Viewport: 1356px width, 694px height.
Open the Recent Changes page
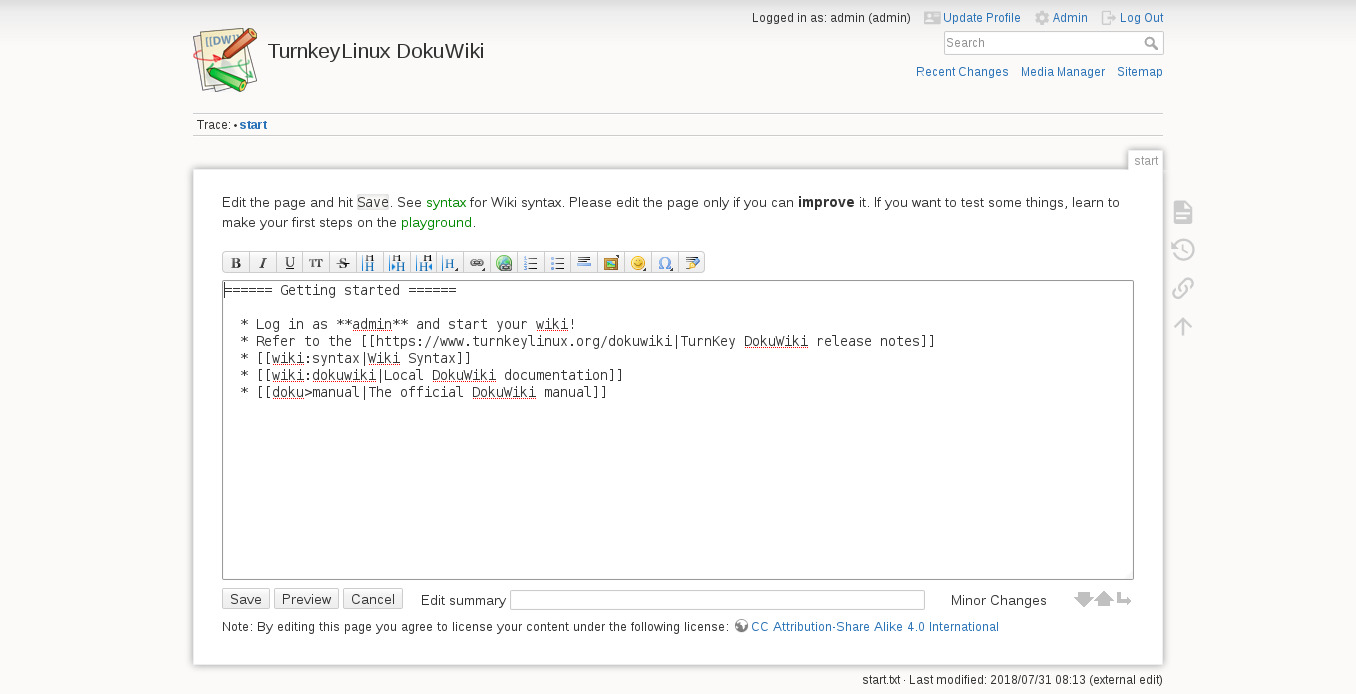962,72
